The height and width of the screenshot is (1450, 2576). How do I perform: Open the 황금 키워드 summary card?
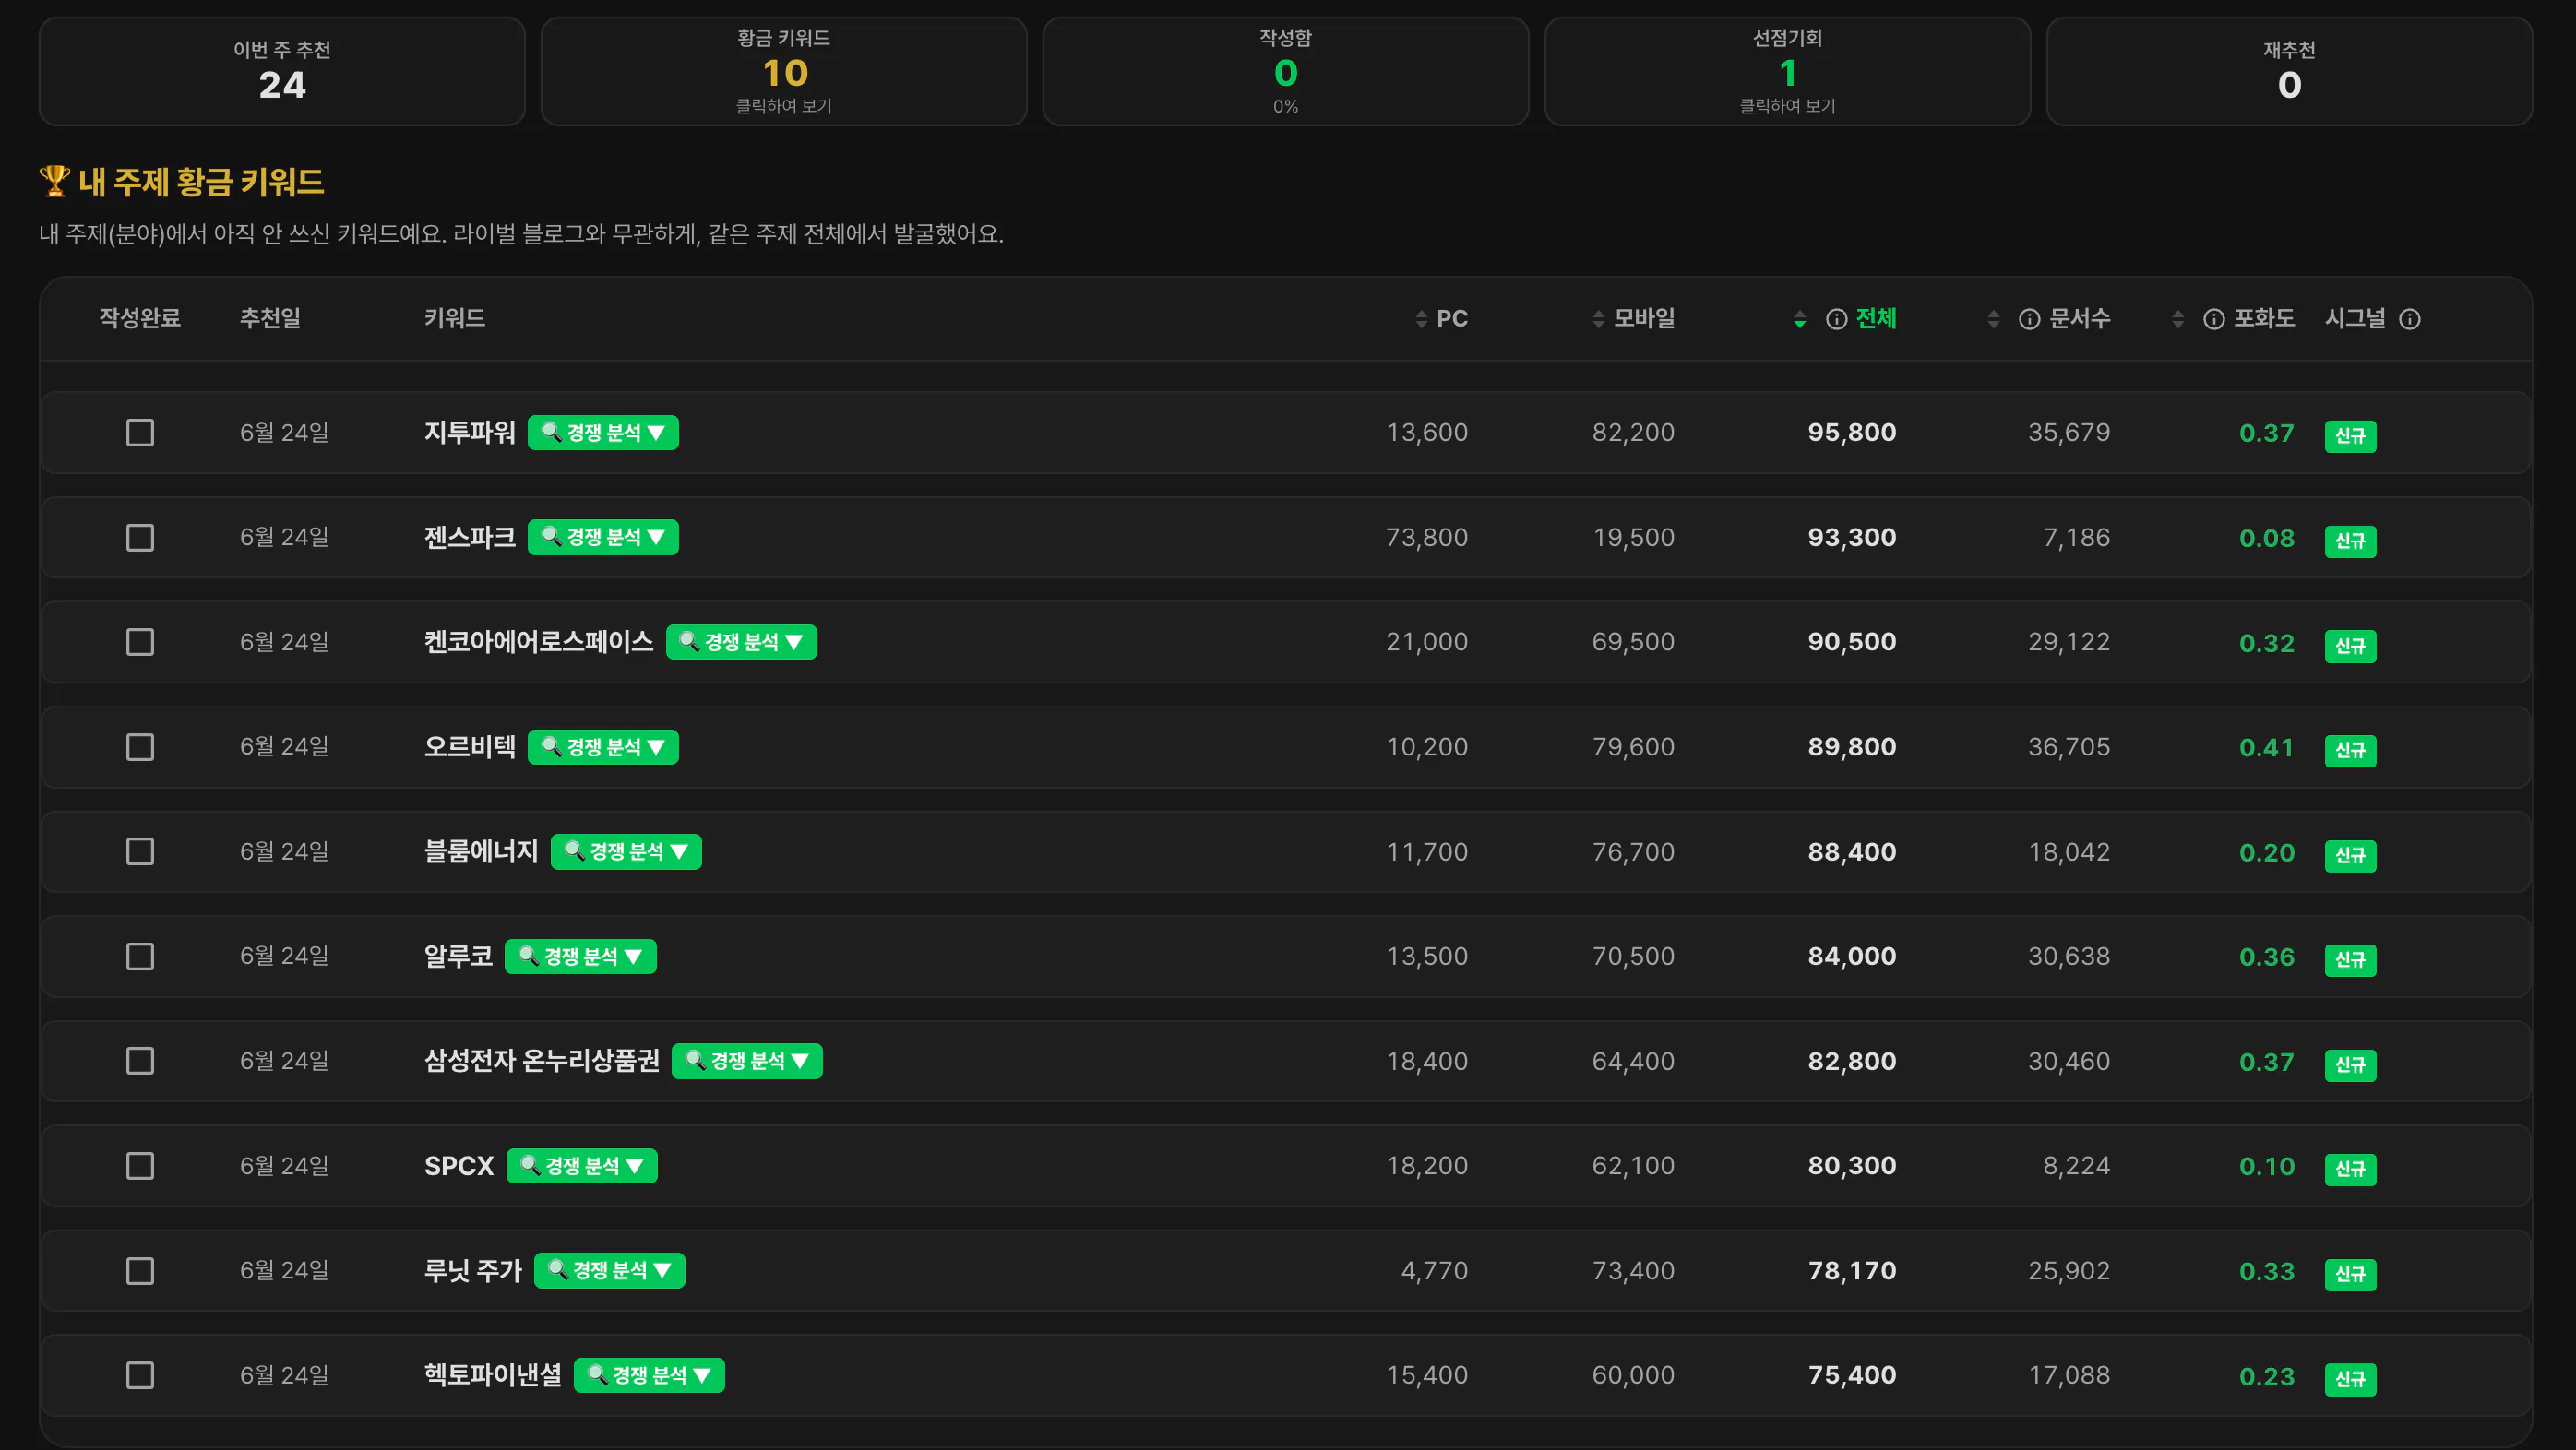(x=784, y=71)
